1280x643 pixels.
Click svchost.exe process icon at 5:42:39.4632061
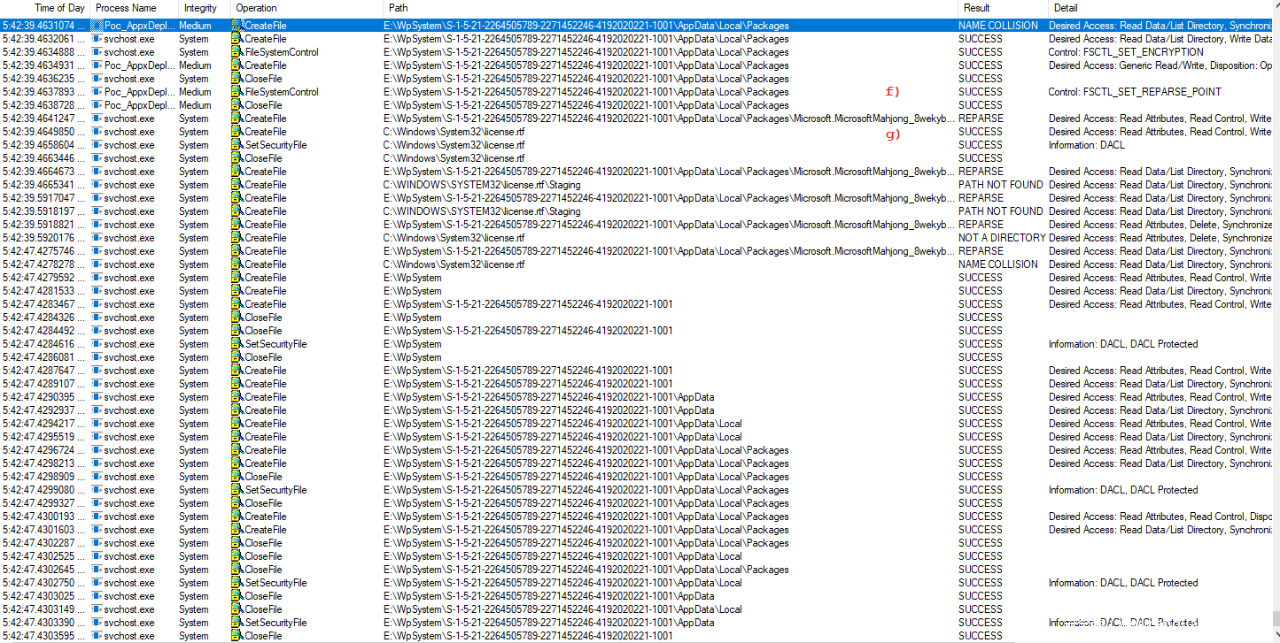point(97,39)
